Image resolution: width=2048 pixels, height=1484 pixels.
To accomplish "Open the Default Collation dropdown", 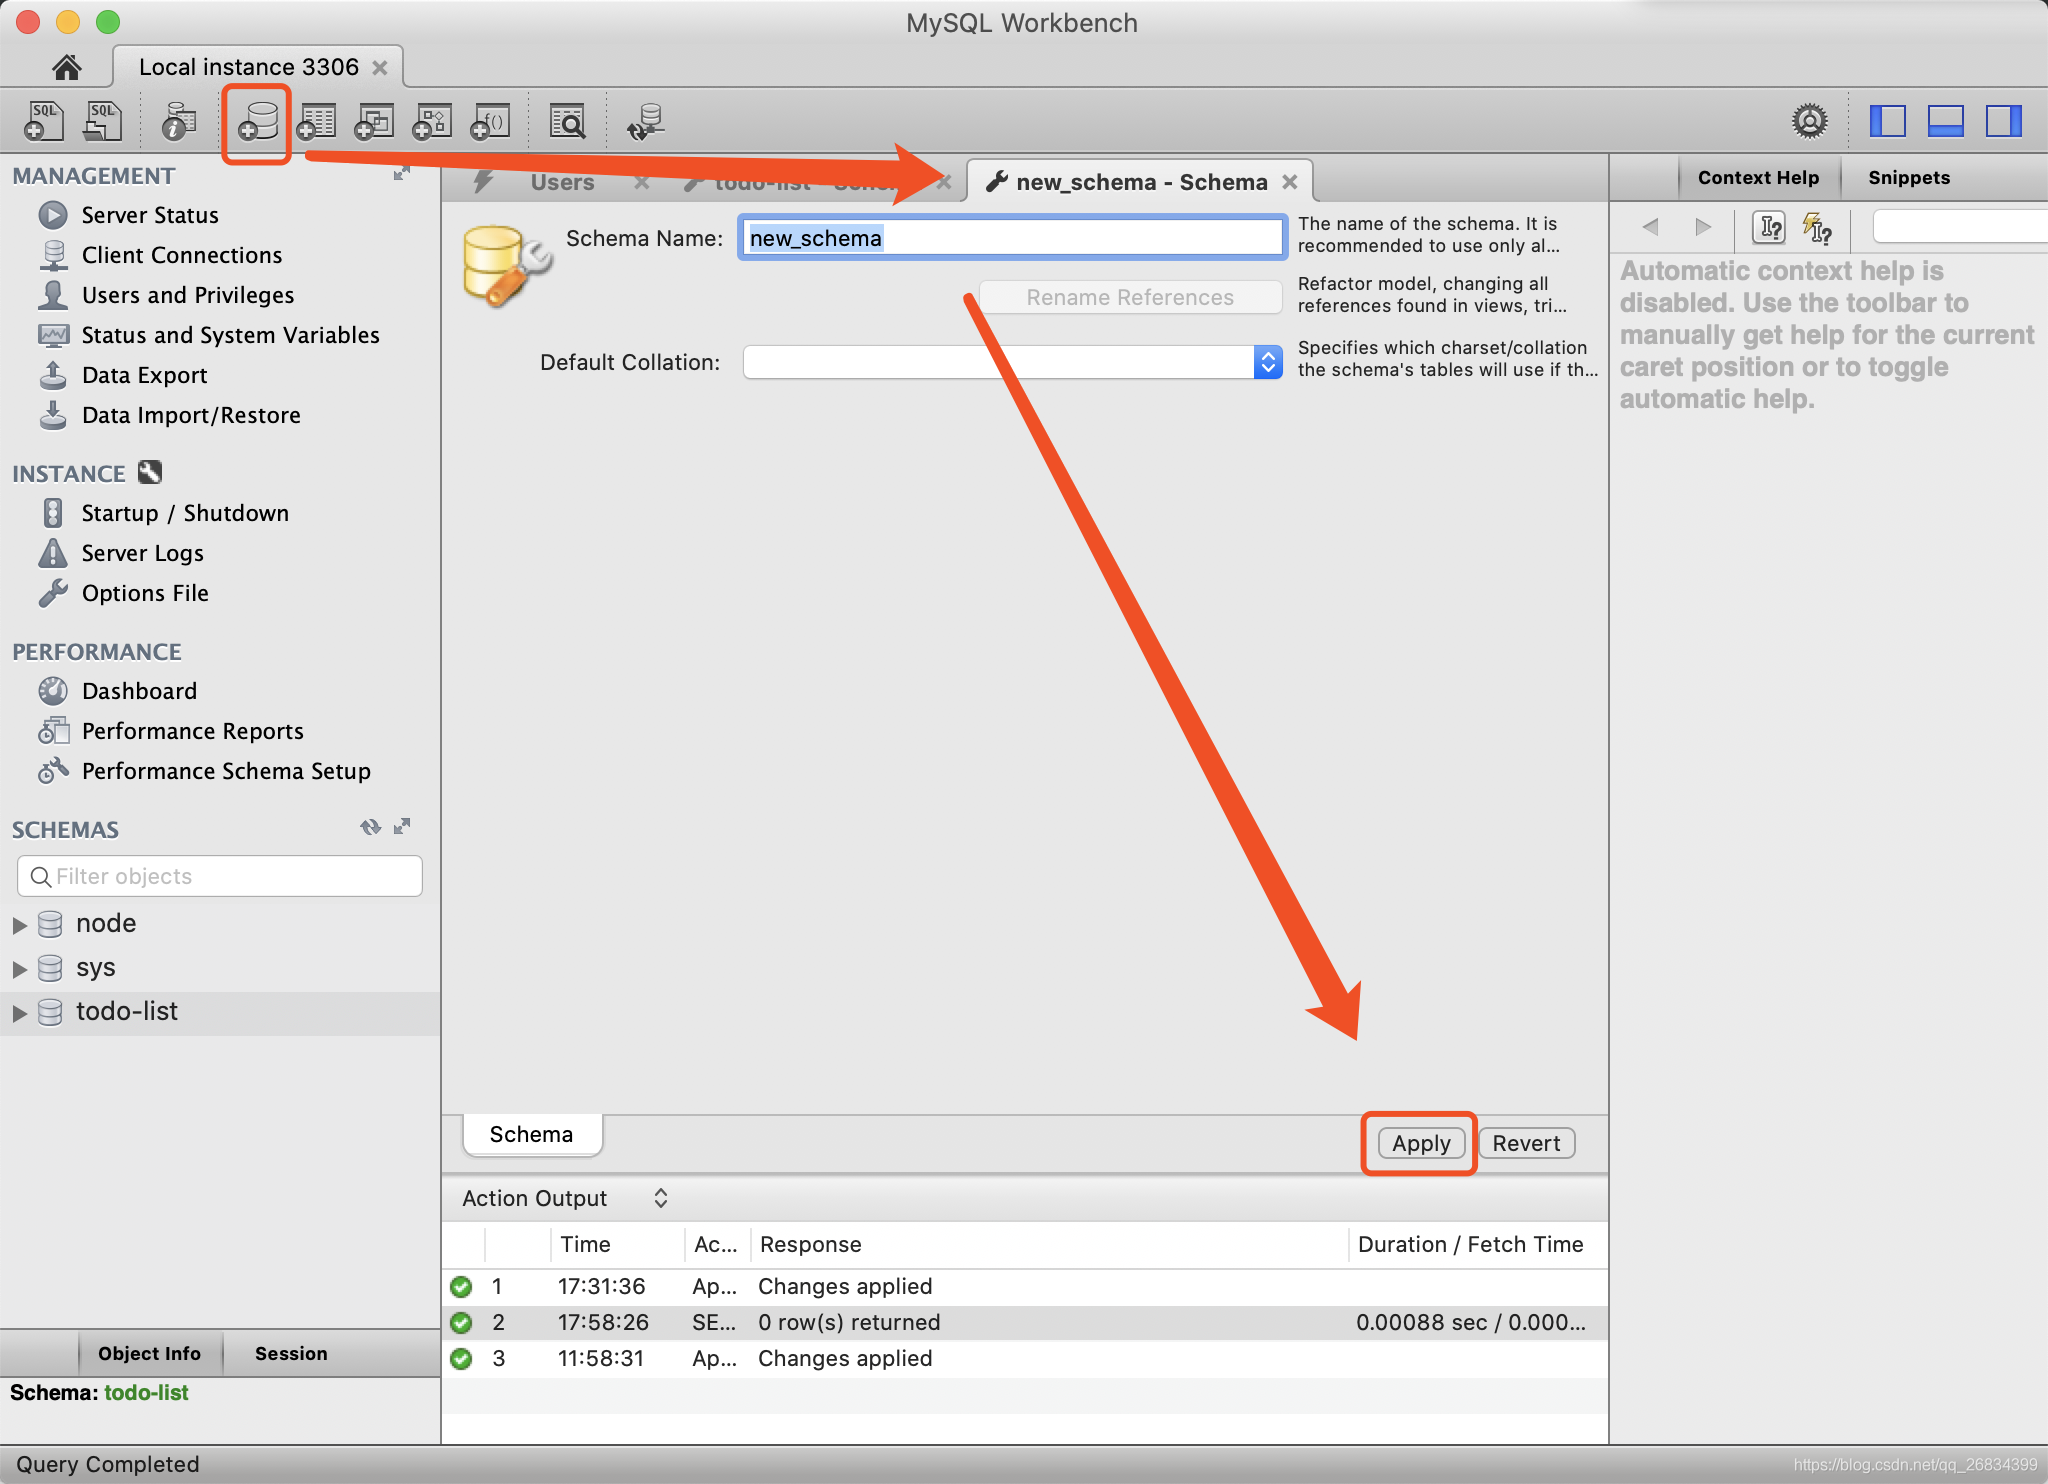I will 1267,362.
